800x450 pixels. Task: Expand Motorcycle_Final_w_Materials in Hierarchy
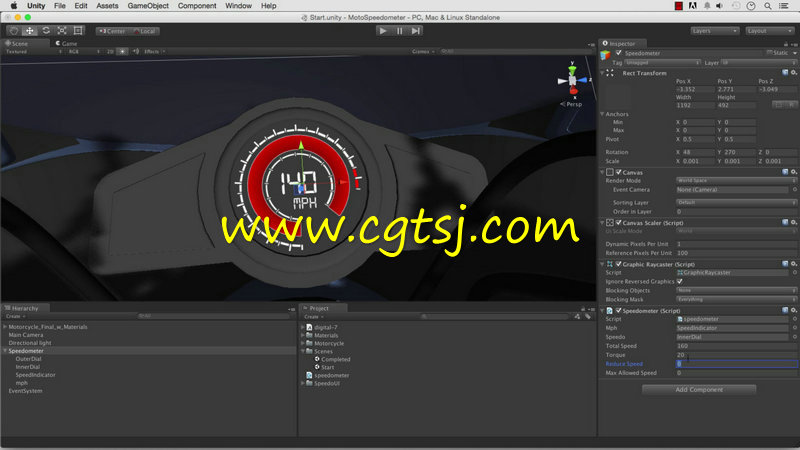[5, 327]
